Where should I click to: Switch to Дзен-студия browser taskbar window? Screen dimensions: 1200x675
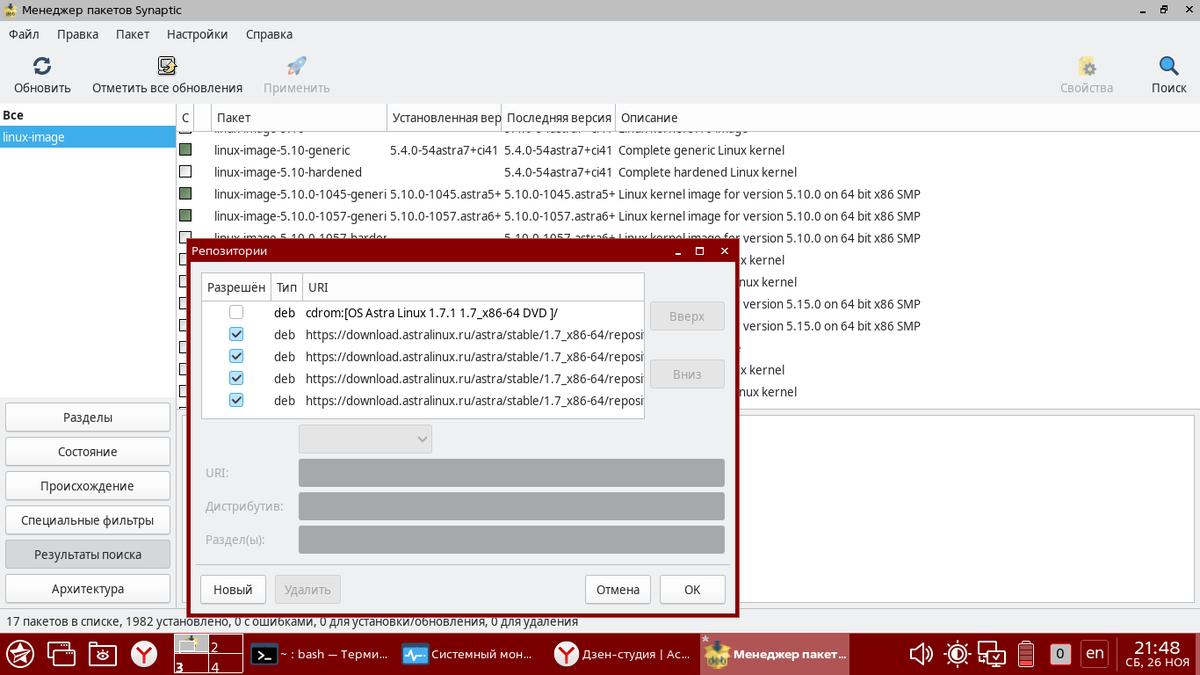tap(622, 655)
